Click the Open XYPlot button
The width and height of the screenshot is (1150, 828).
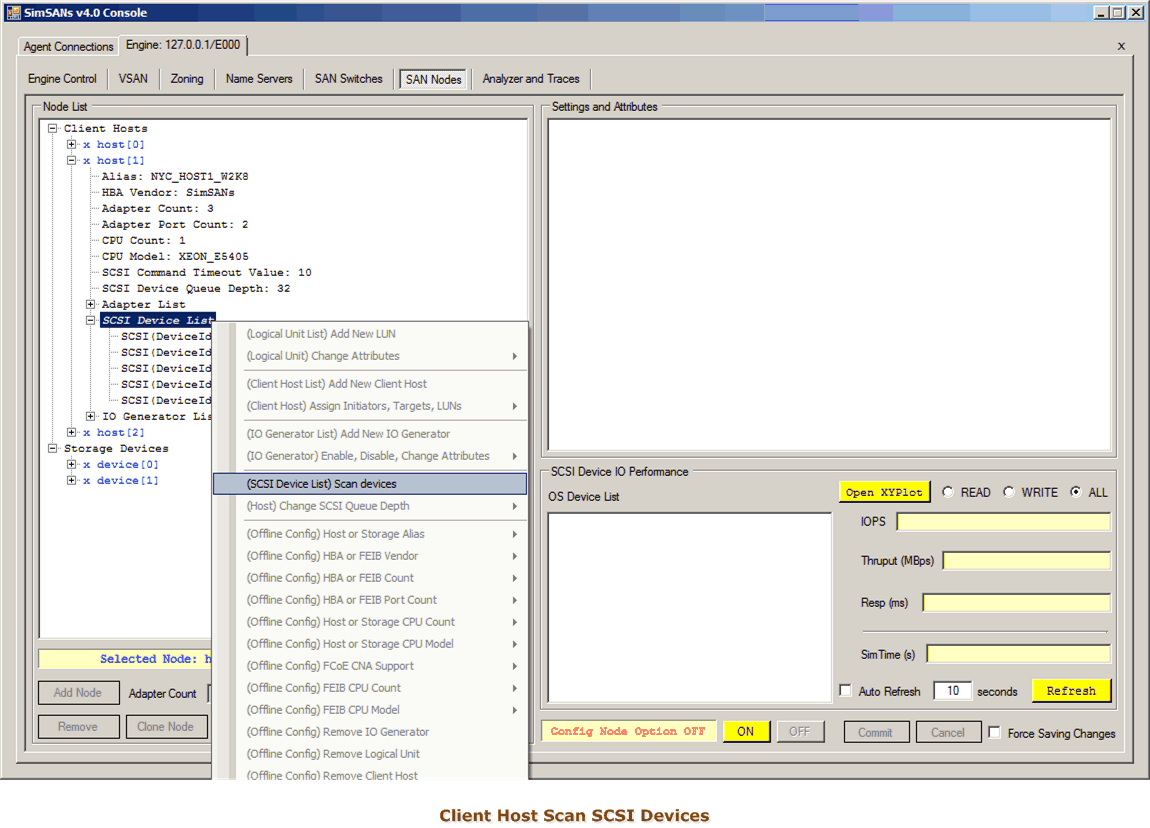click(884, 492)
